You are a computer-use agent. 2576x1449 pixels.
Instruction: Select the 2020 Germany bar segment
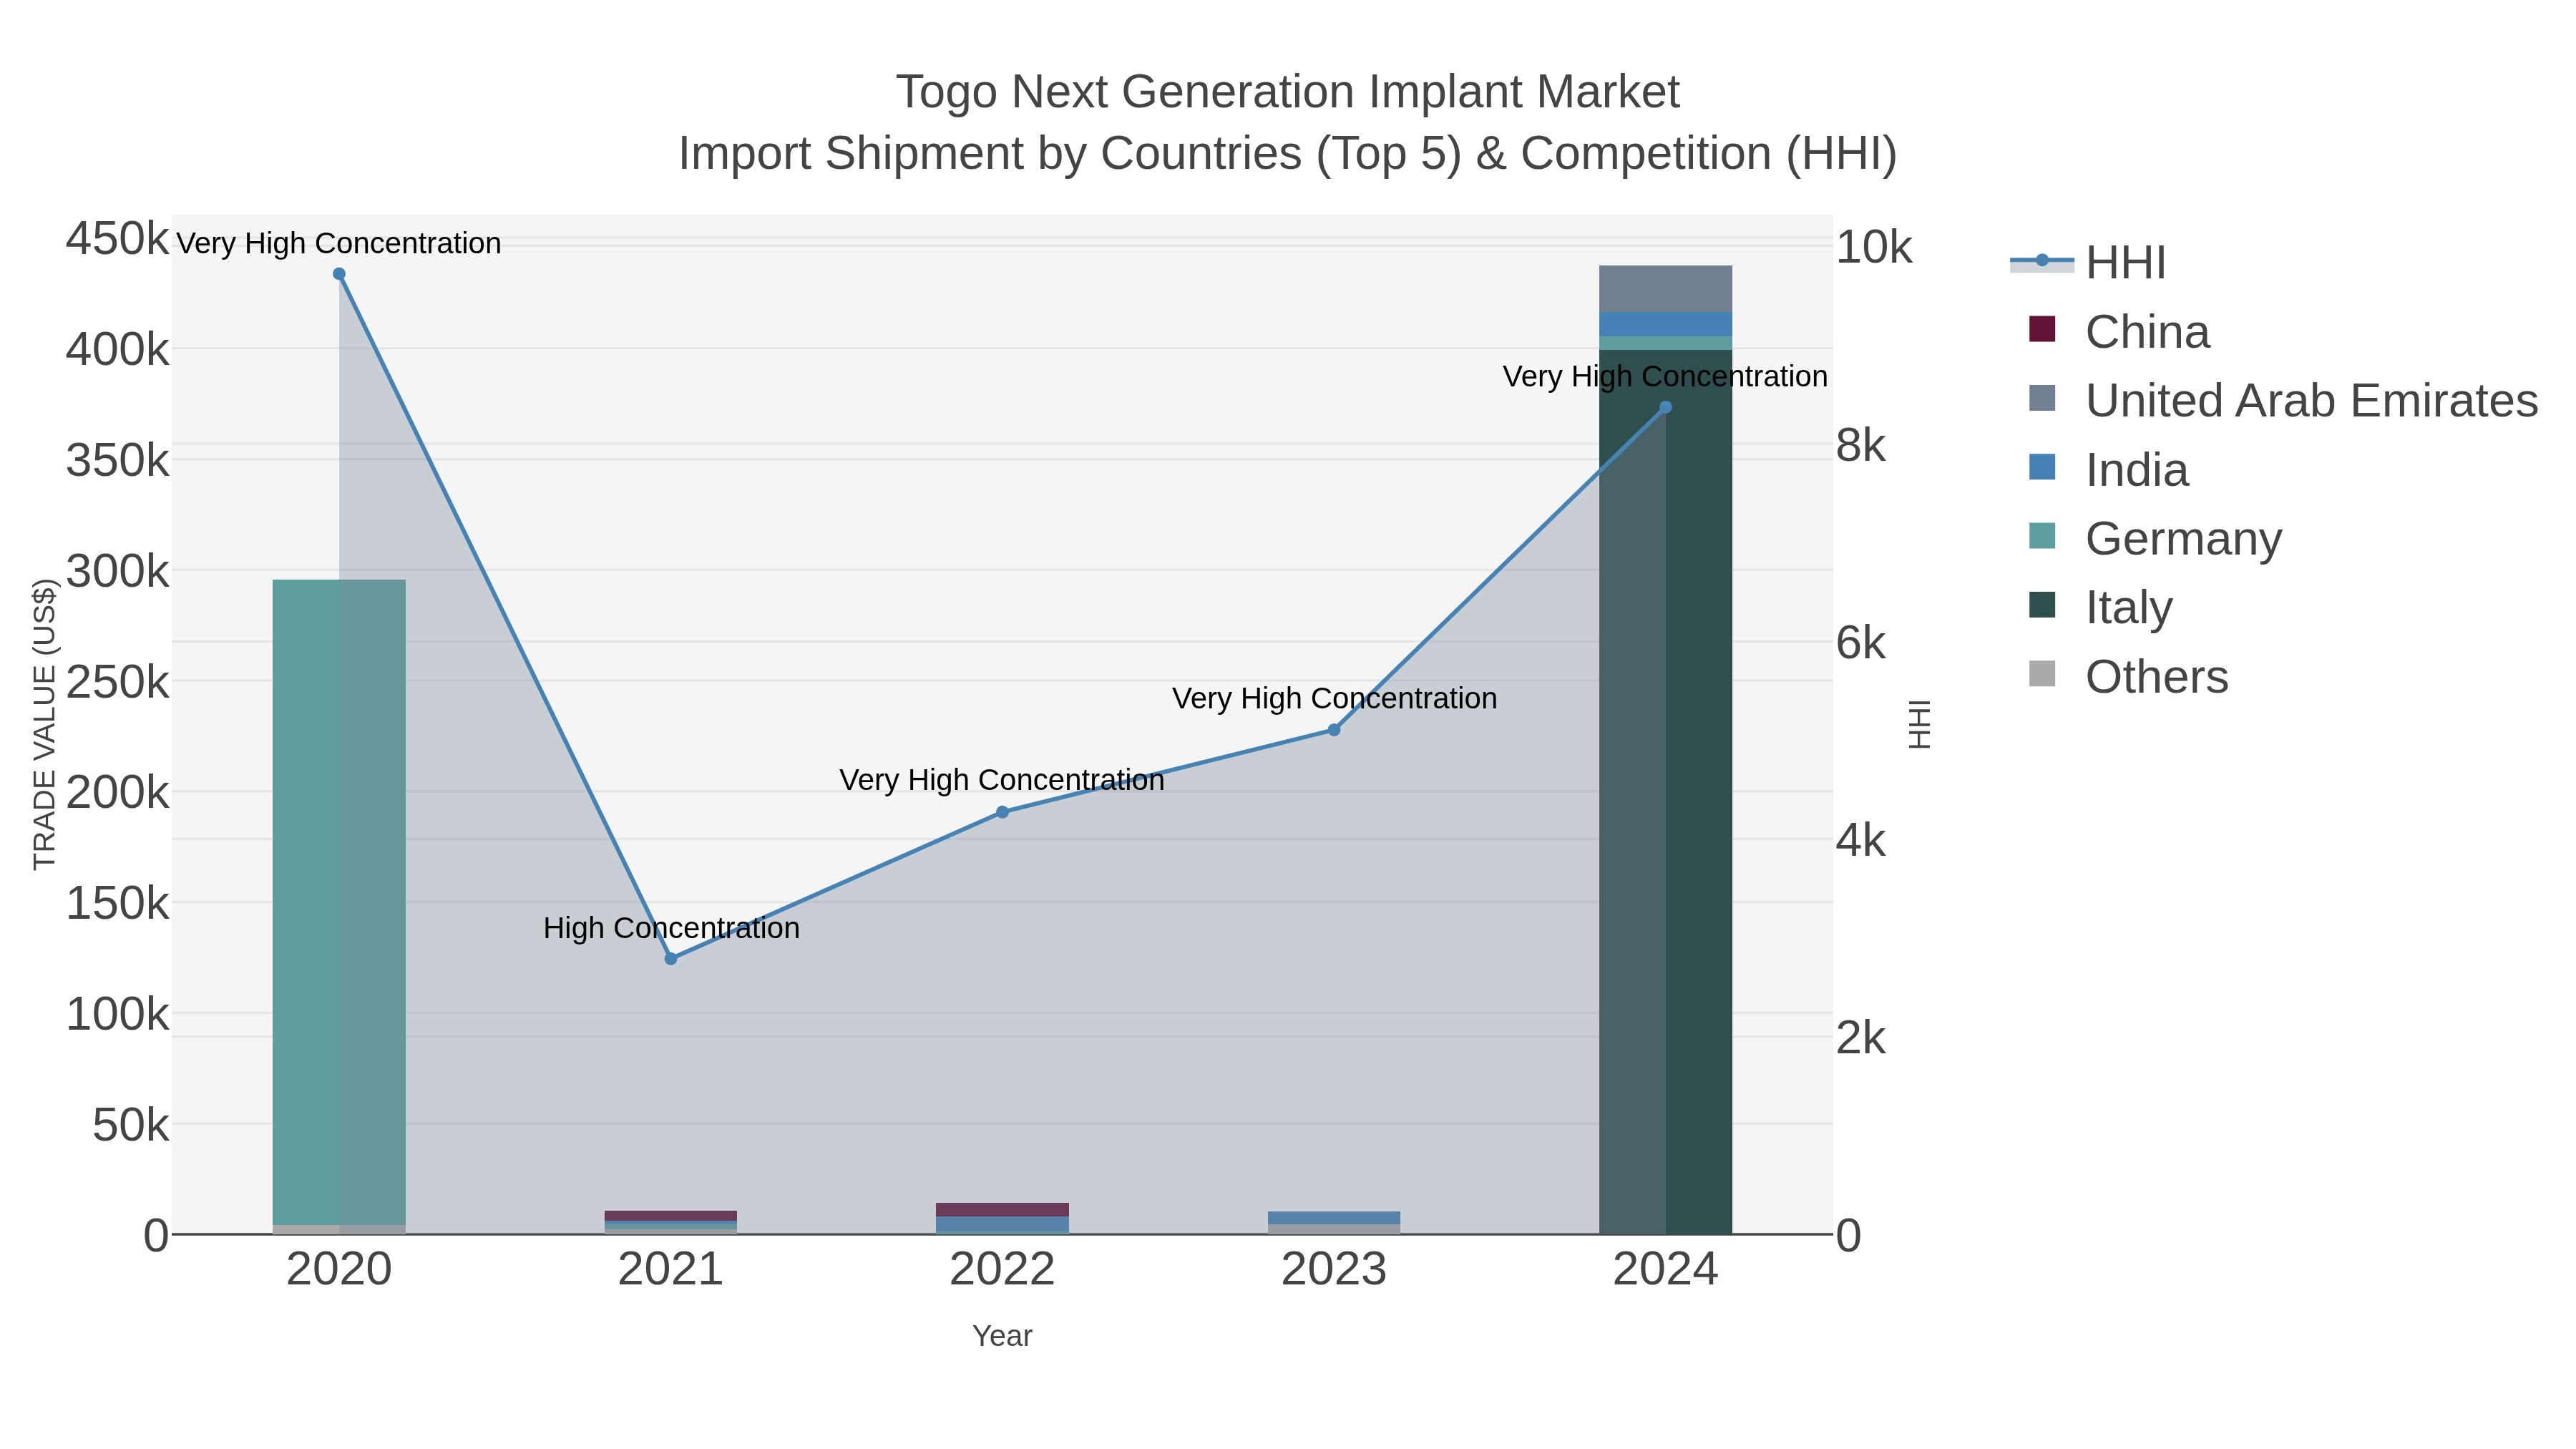click(x=339, y=902)
